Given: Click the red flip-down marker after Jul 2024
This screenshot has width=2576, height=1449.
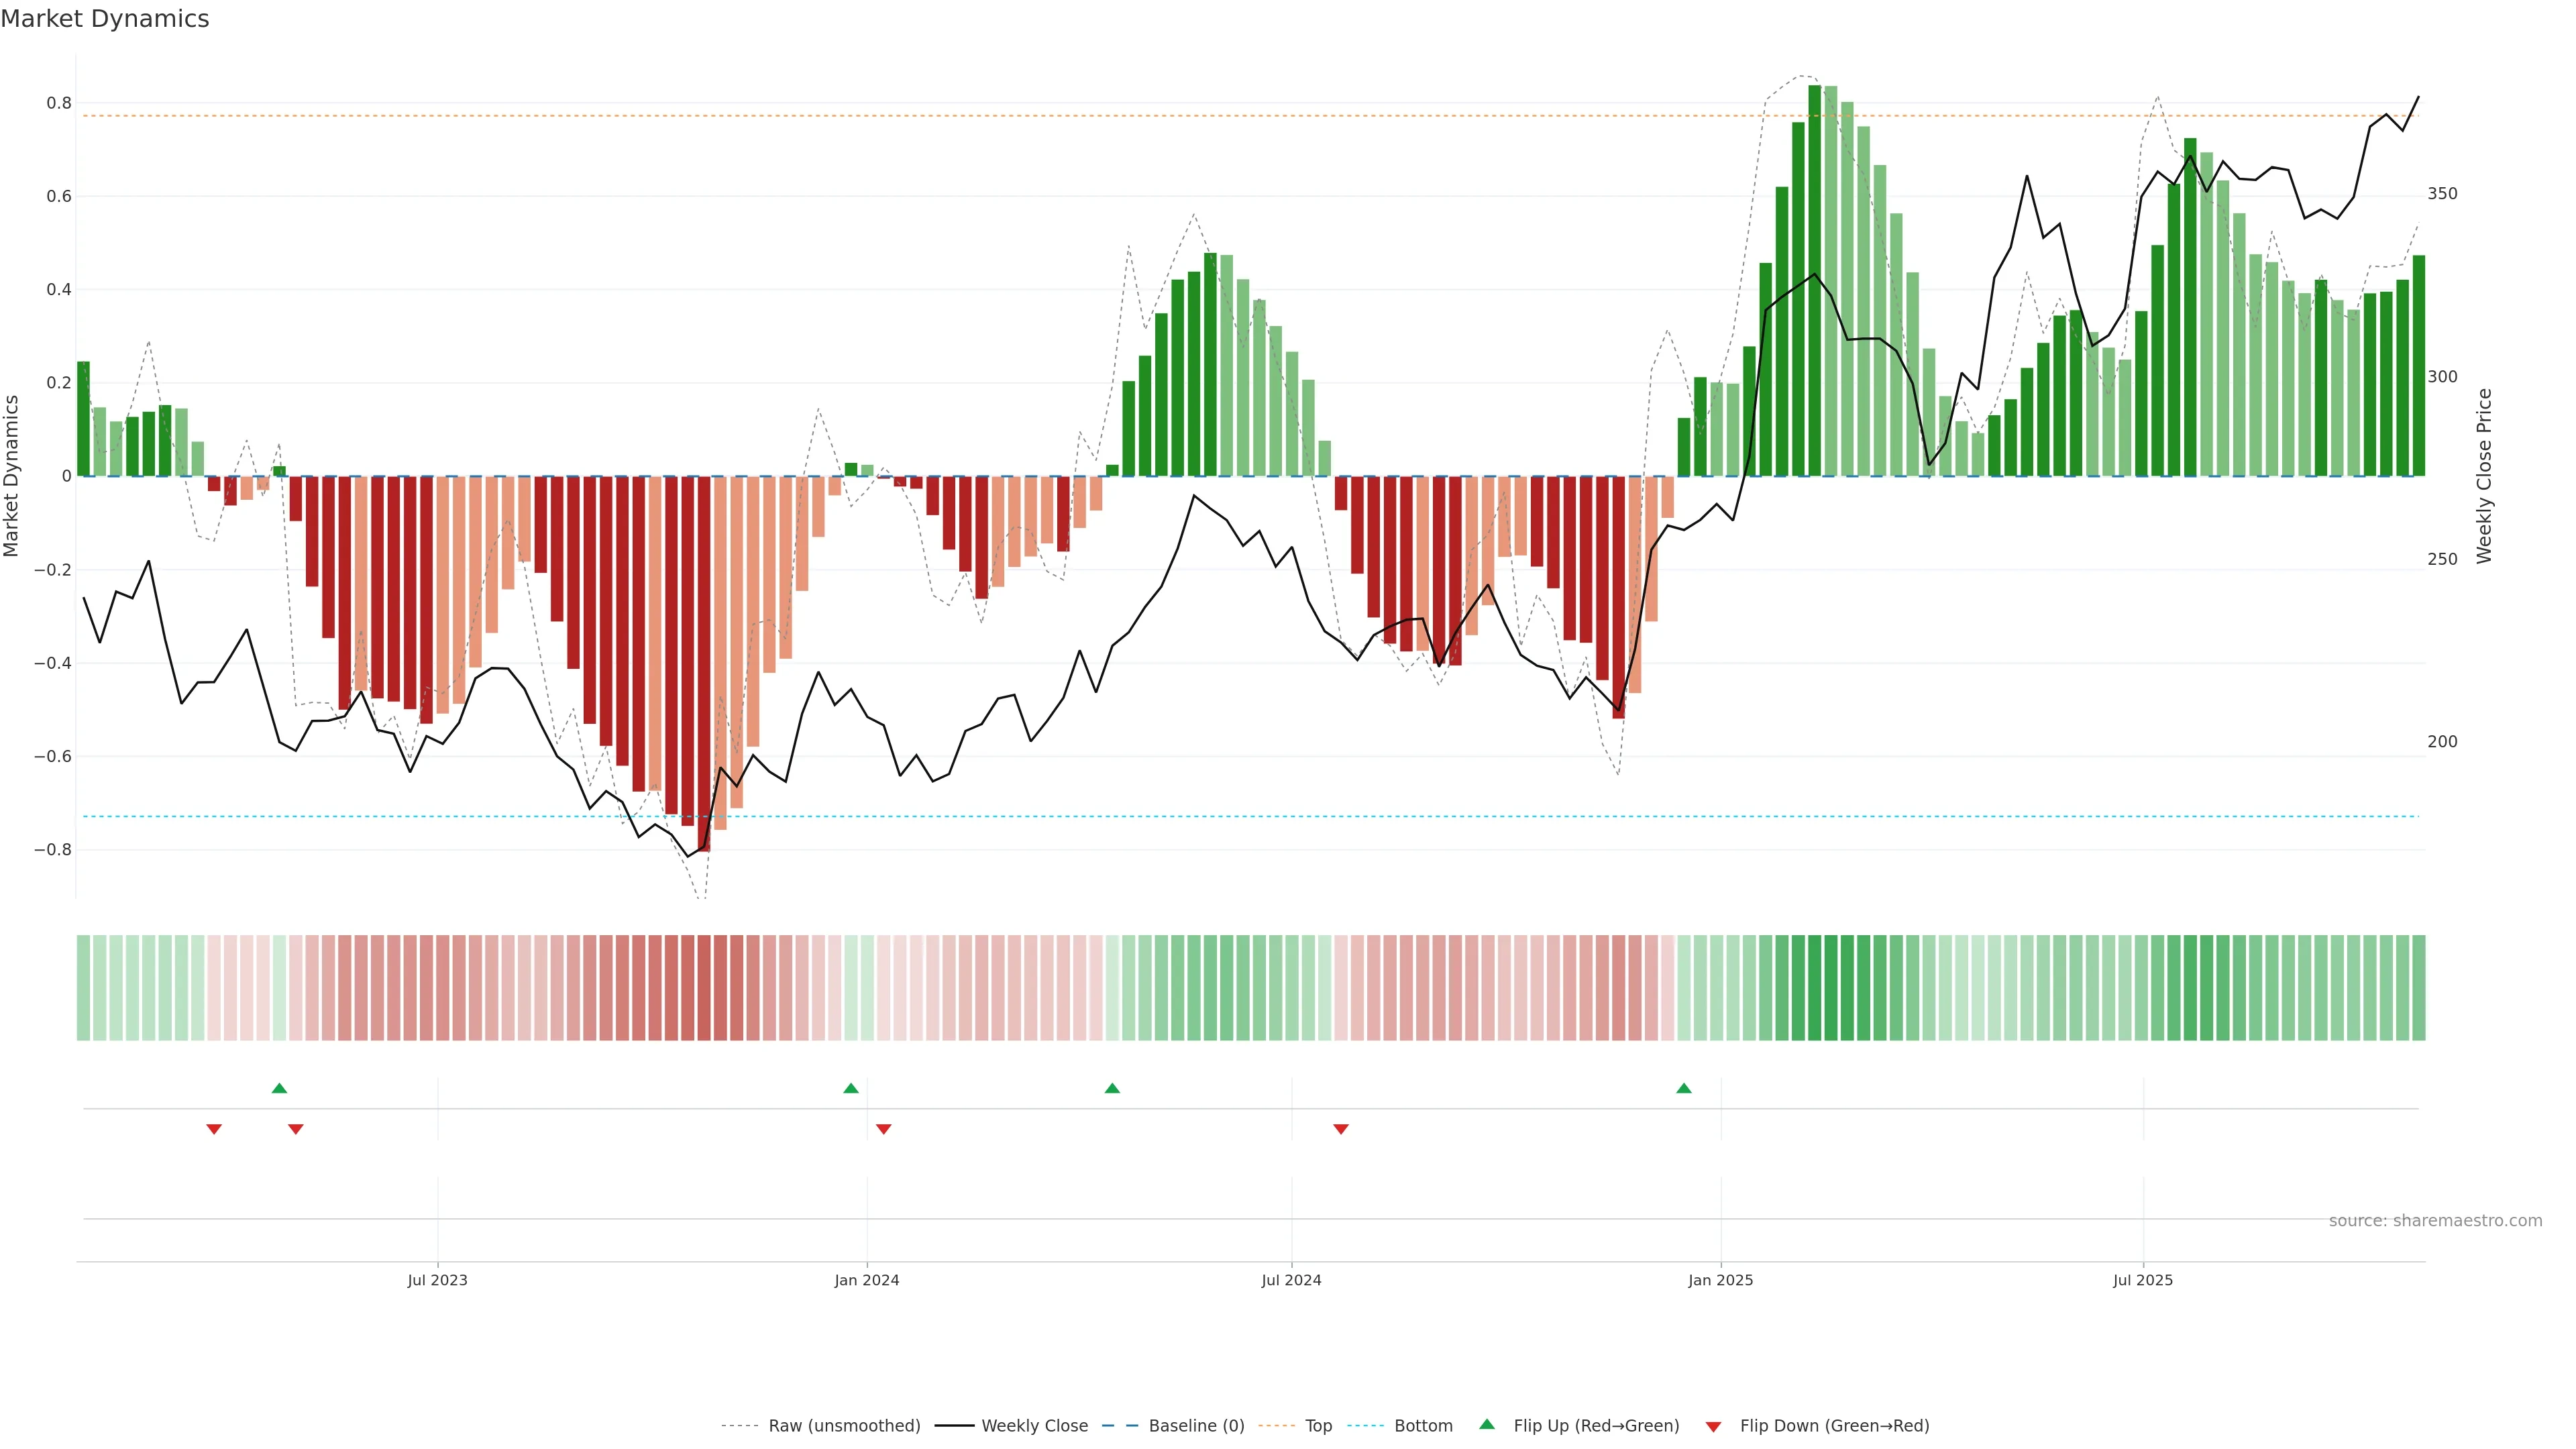Looking at the screenshot, I should pos(1341,1129).
